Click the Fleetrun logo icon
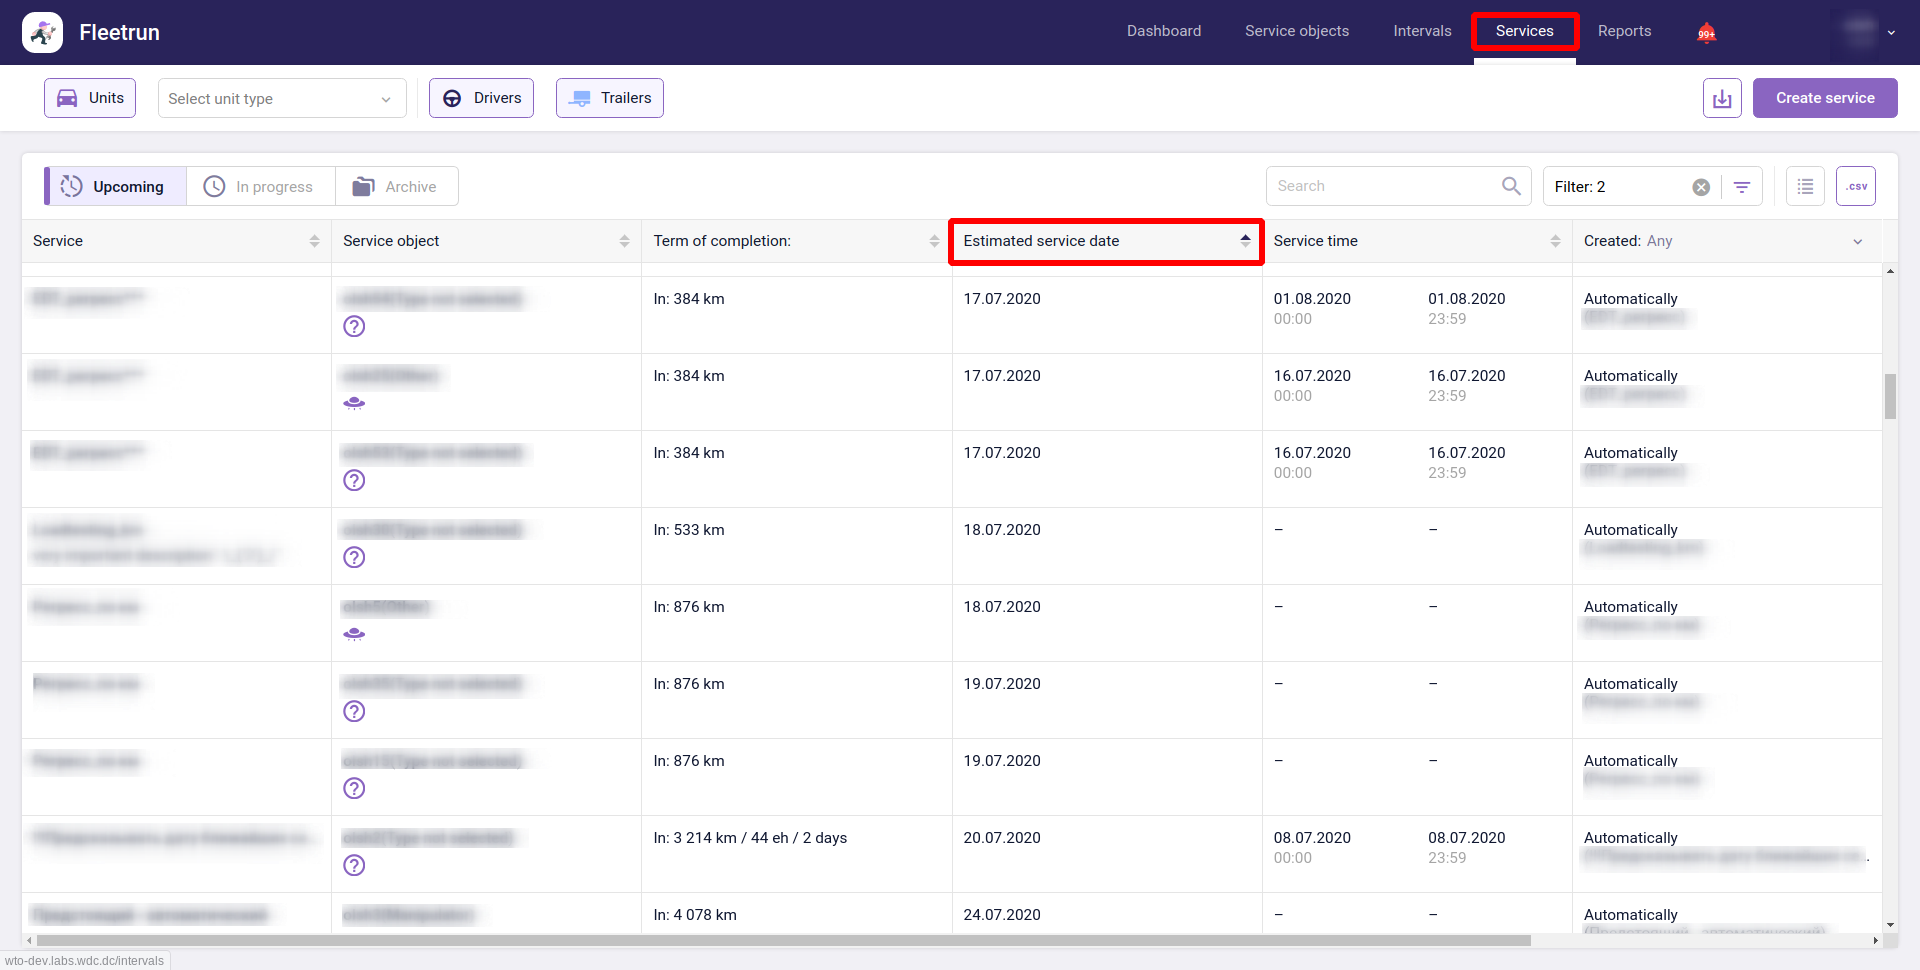 point(42,32)
